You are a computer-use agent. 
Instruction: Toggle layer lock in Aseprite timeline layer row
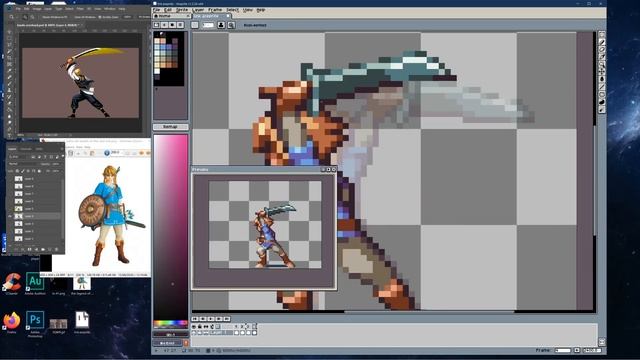(200, 333)
